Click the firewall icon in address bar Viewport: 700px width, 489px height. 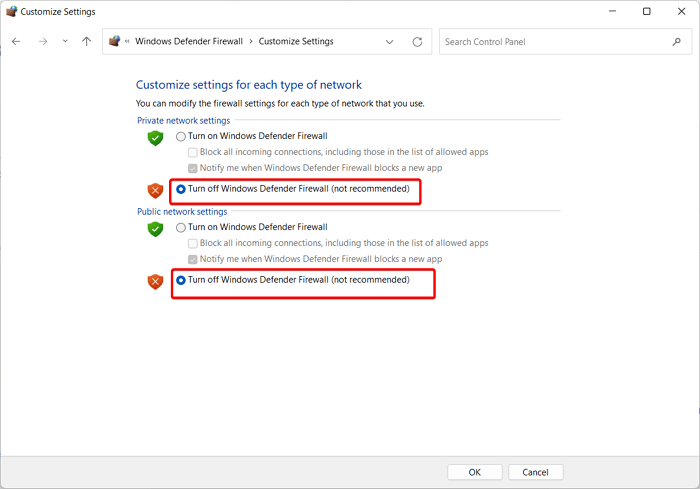[114, 41]
